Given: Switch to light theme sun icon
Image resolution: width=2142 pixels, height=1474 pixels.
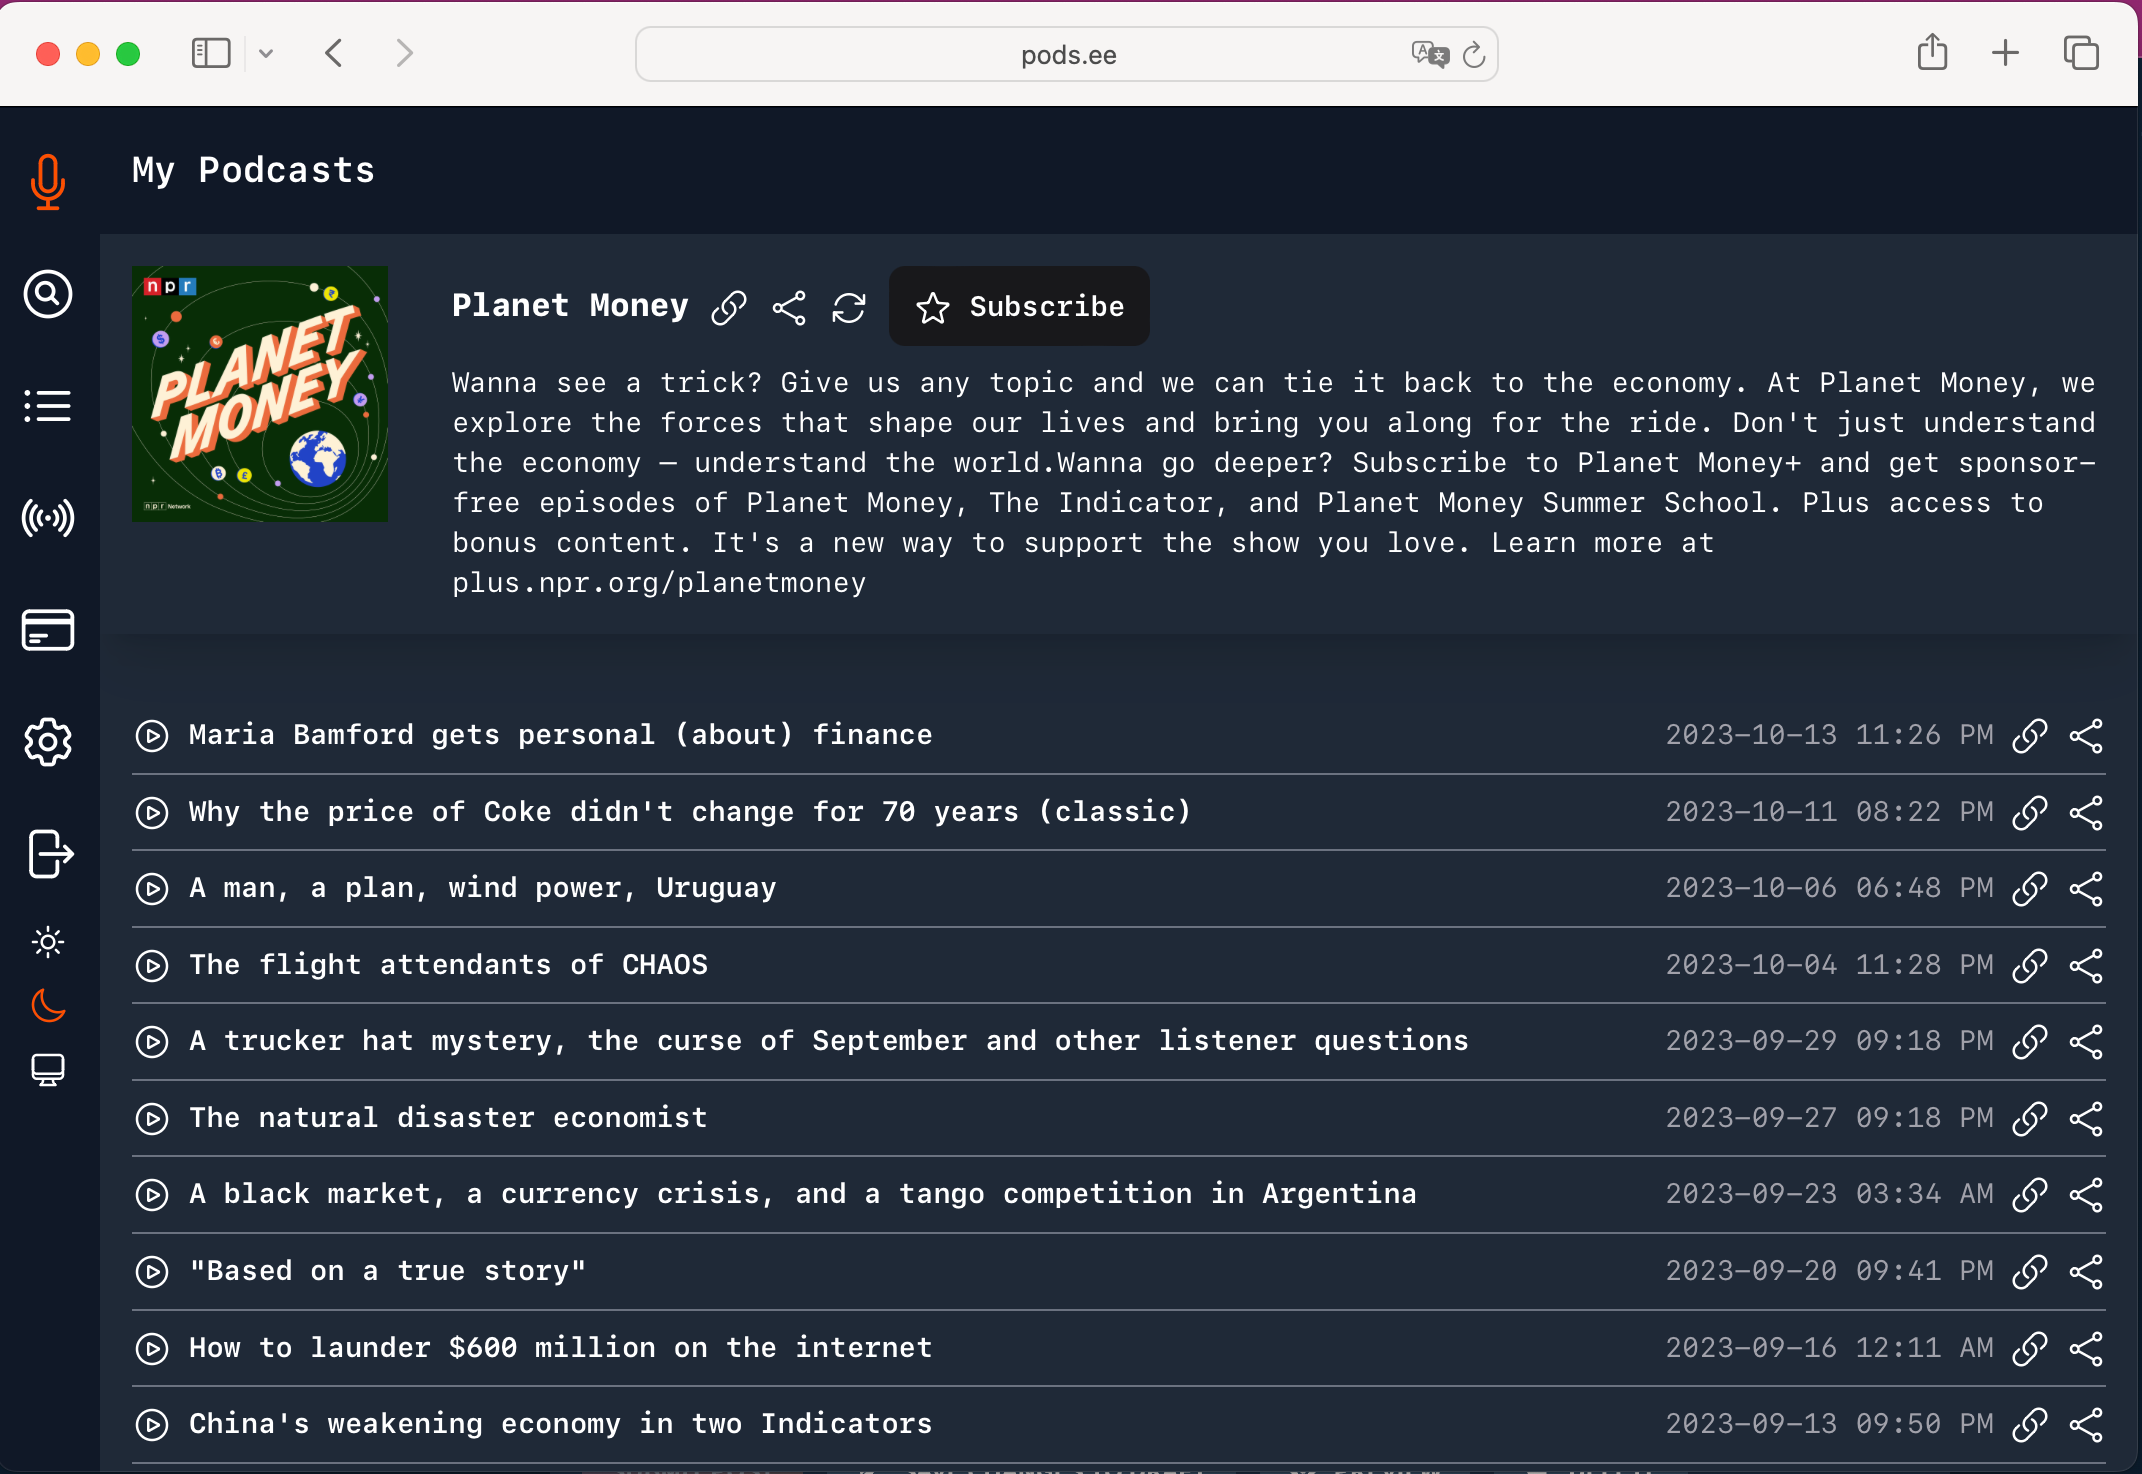Looking at the screenshot, I should tap(48, 942).
